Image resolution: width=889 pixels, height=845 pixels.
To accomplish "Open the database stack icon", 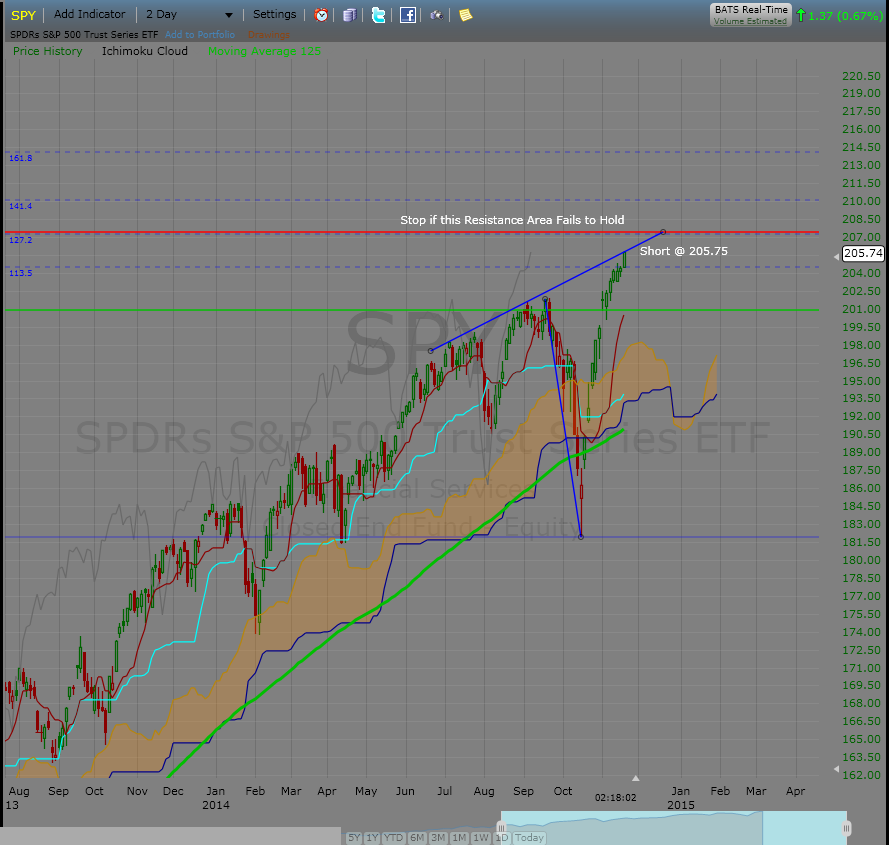I will coord(350,15).
